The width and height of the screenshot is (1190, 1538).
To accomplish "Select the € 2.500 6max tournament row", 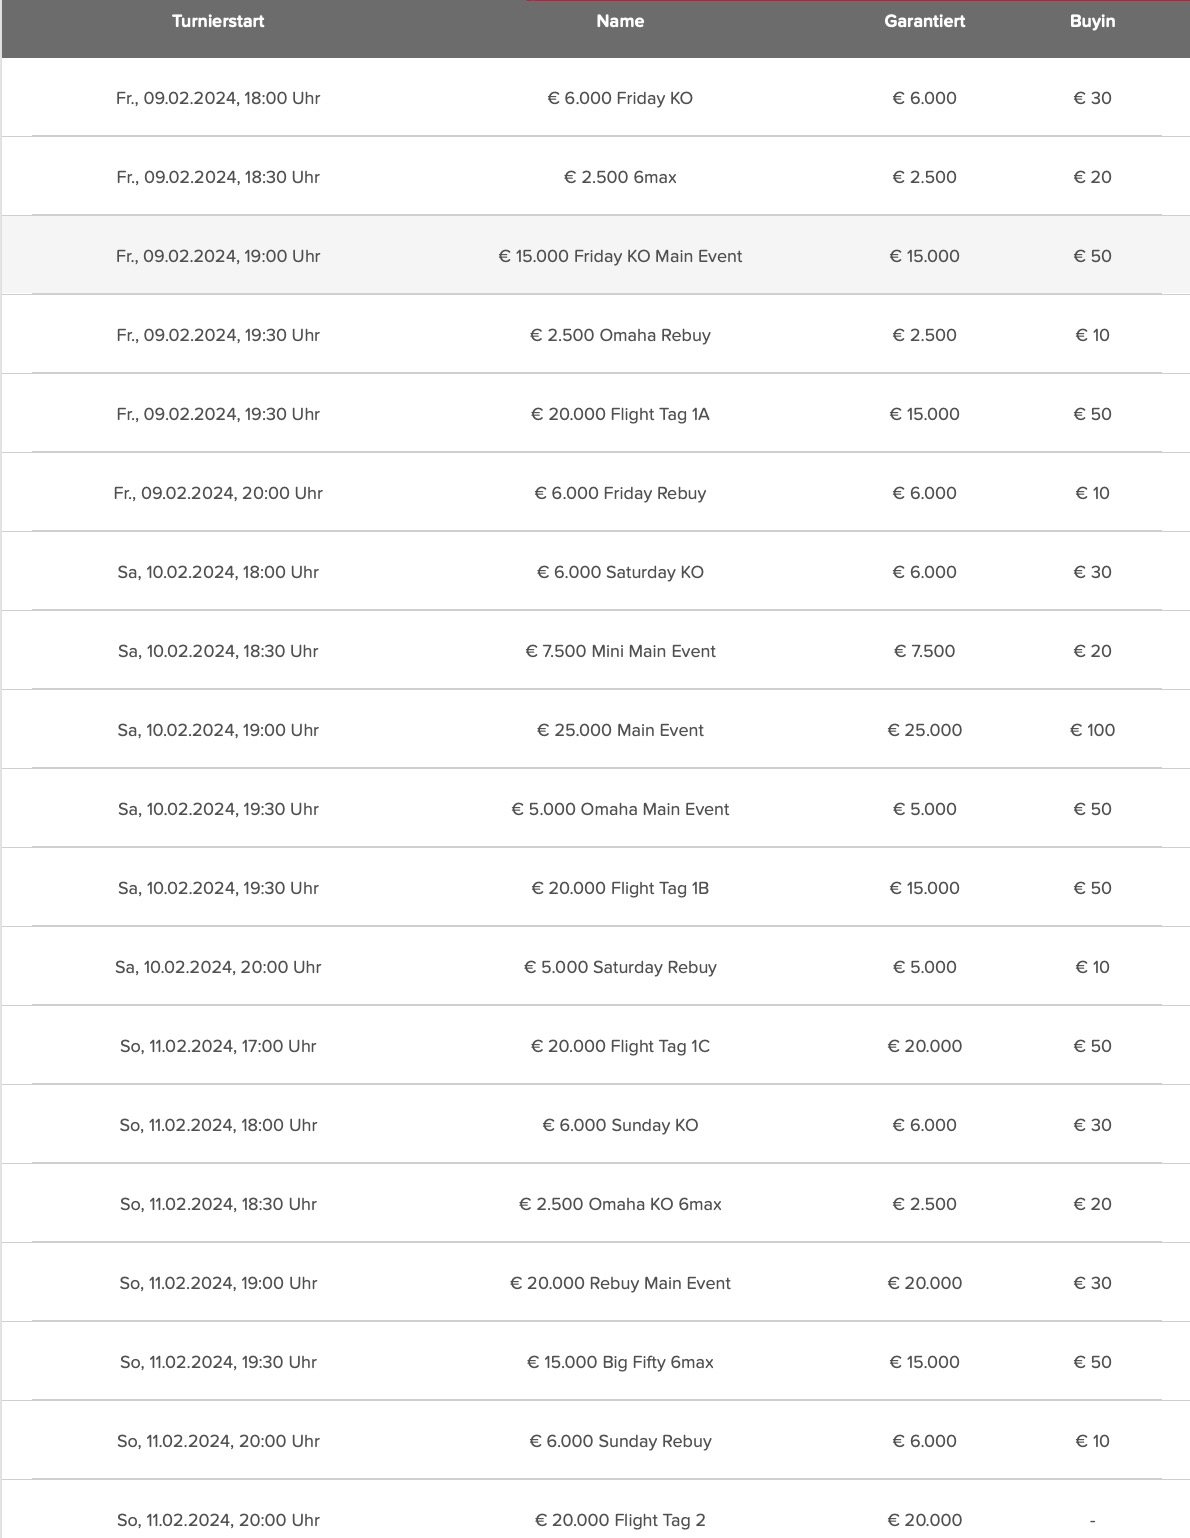I will tap(620, 177).
